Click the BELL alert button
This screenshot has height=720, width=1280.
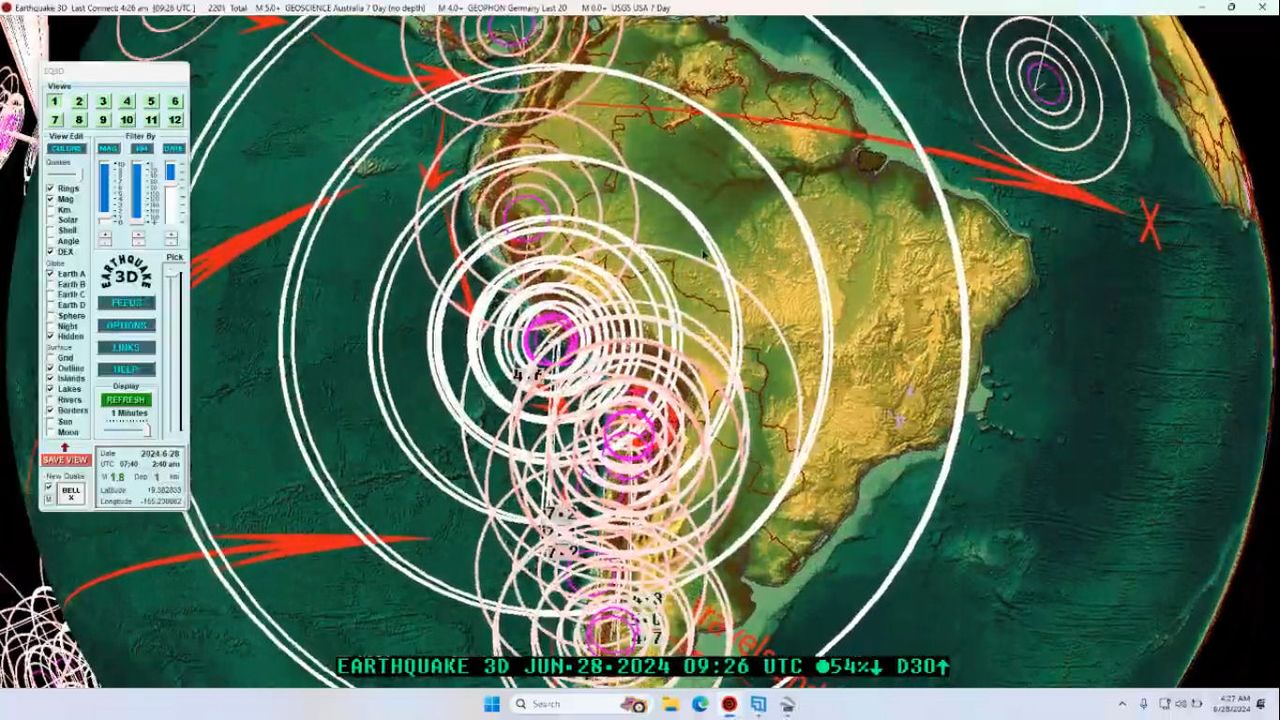pyautogui.click(x=71, y=493)
